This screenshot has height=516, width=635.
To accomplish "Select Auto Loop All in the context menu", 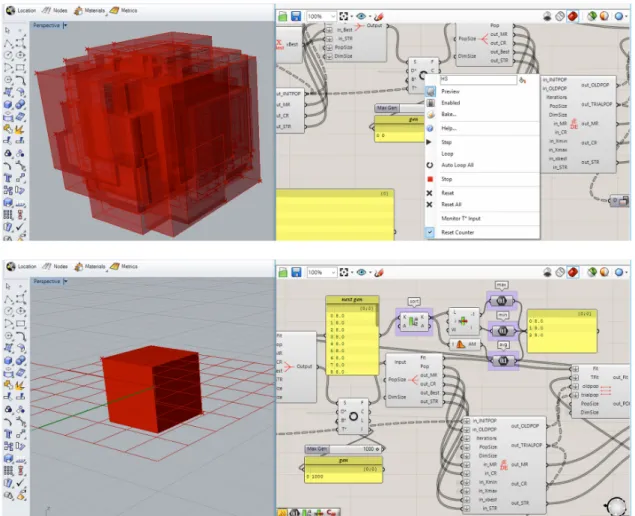I will point(457,165).
